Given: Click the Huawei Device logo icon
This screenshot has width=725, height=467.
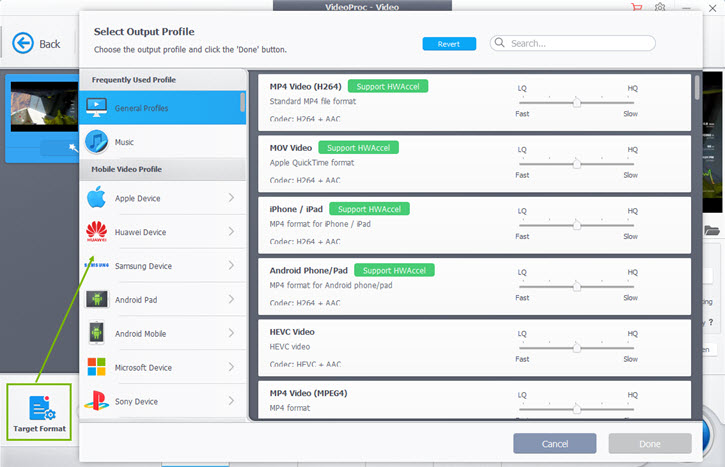Looking at the screenshot, I should 97,231.
